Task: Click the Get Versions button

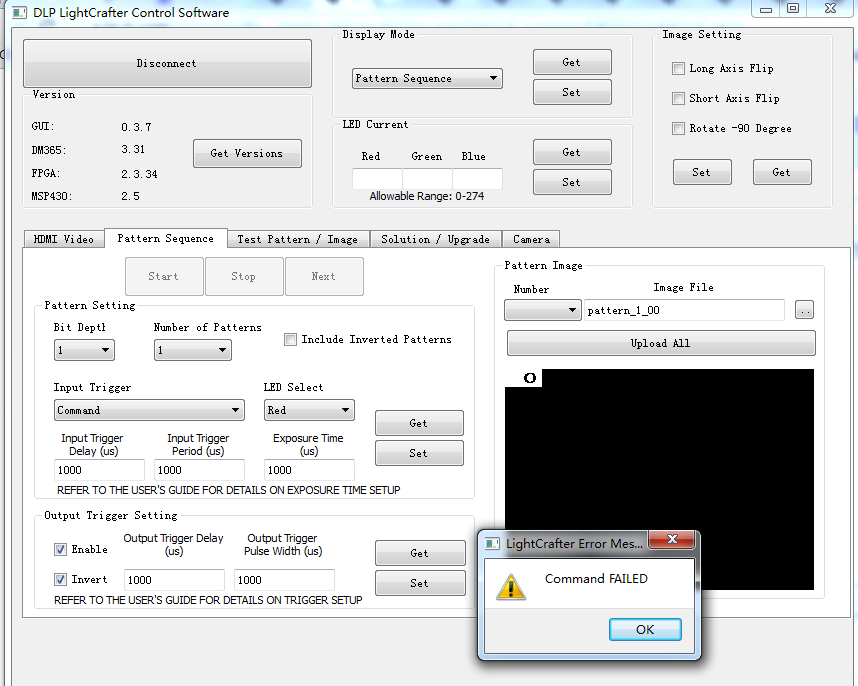Action: point(247,153)
